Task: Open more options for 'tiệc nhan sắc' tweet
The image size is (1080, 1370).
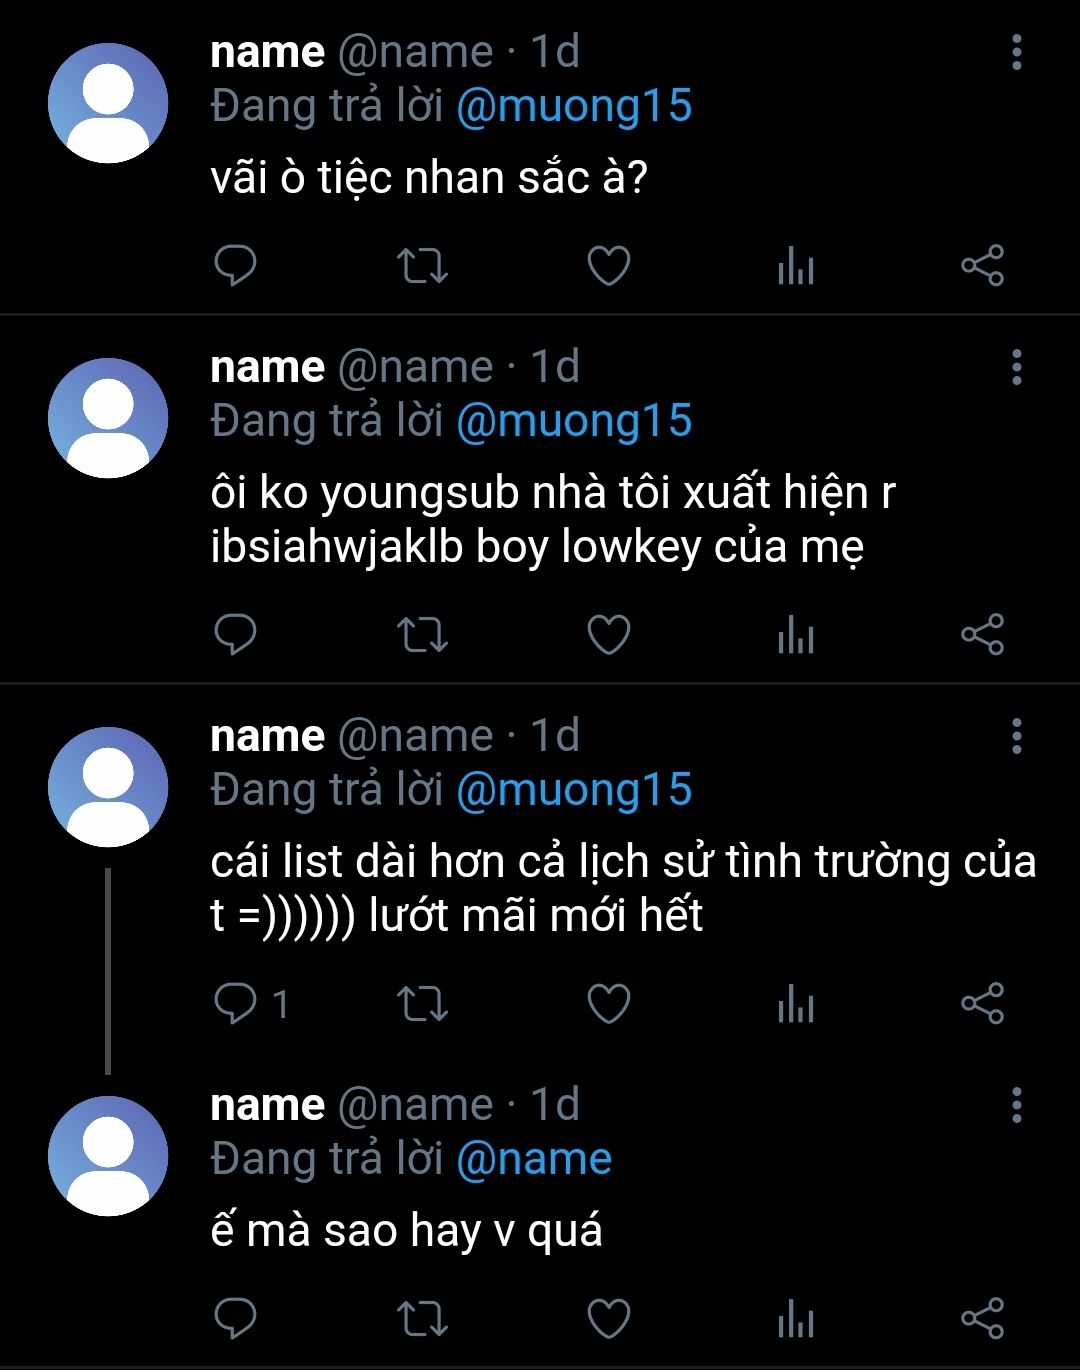Action: tap(1016, 52)
